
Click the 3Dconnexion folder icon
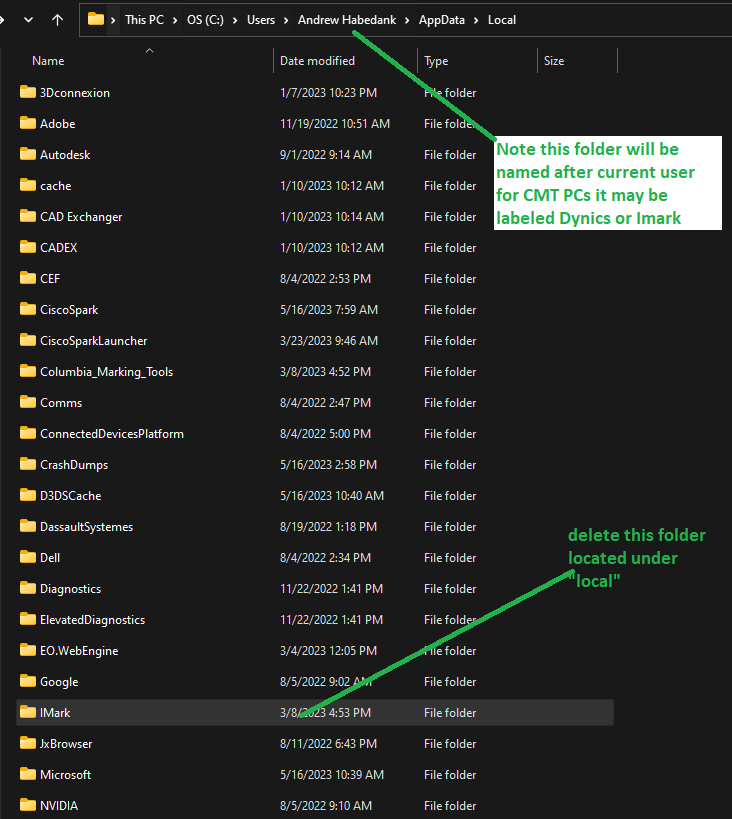click(x=28, y=92)
